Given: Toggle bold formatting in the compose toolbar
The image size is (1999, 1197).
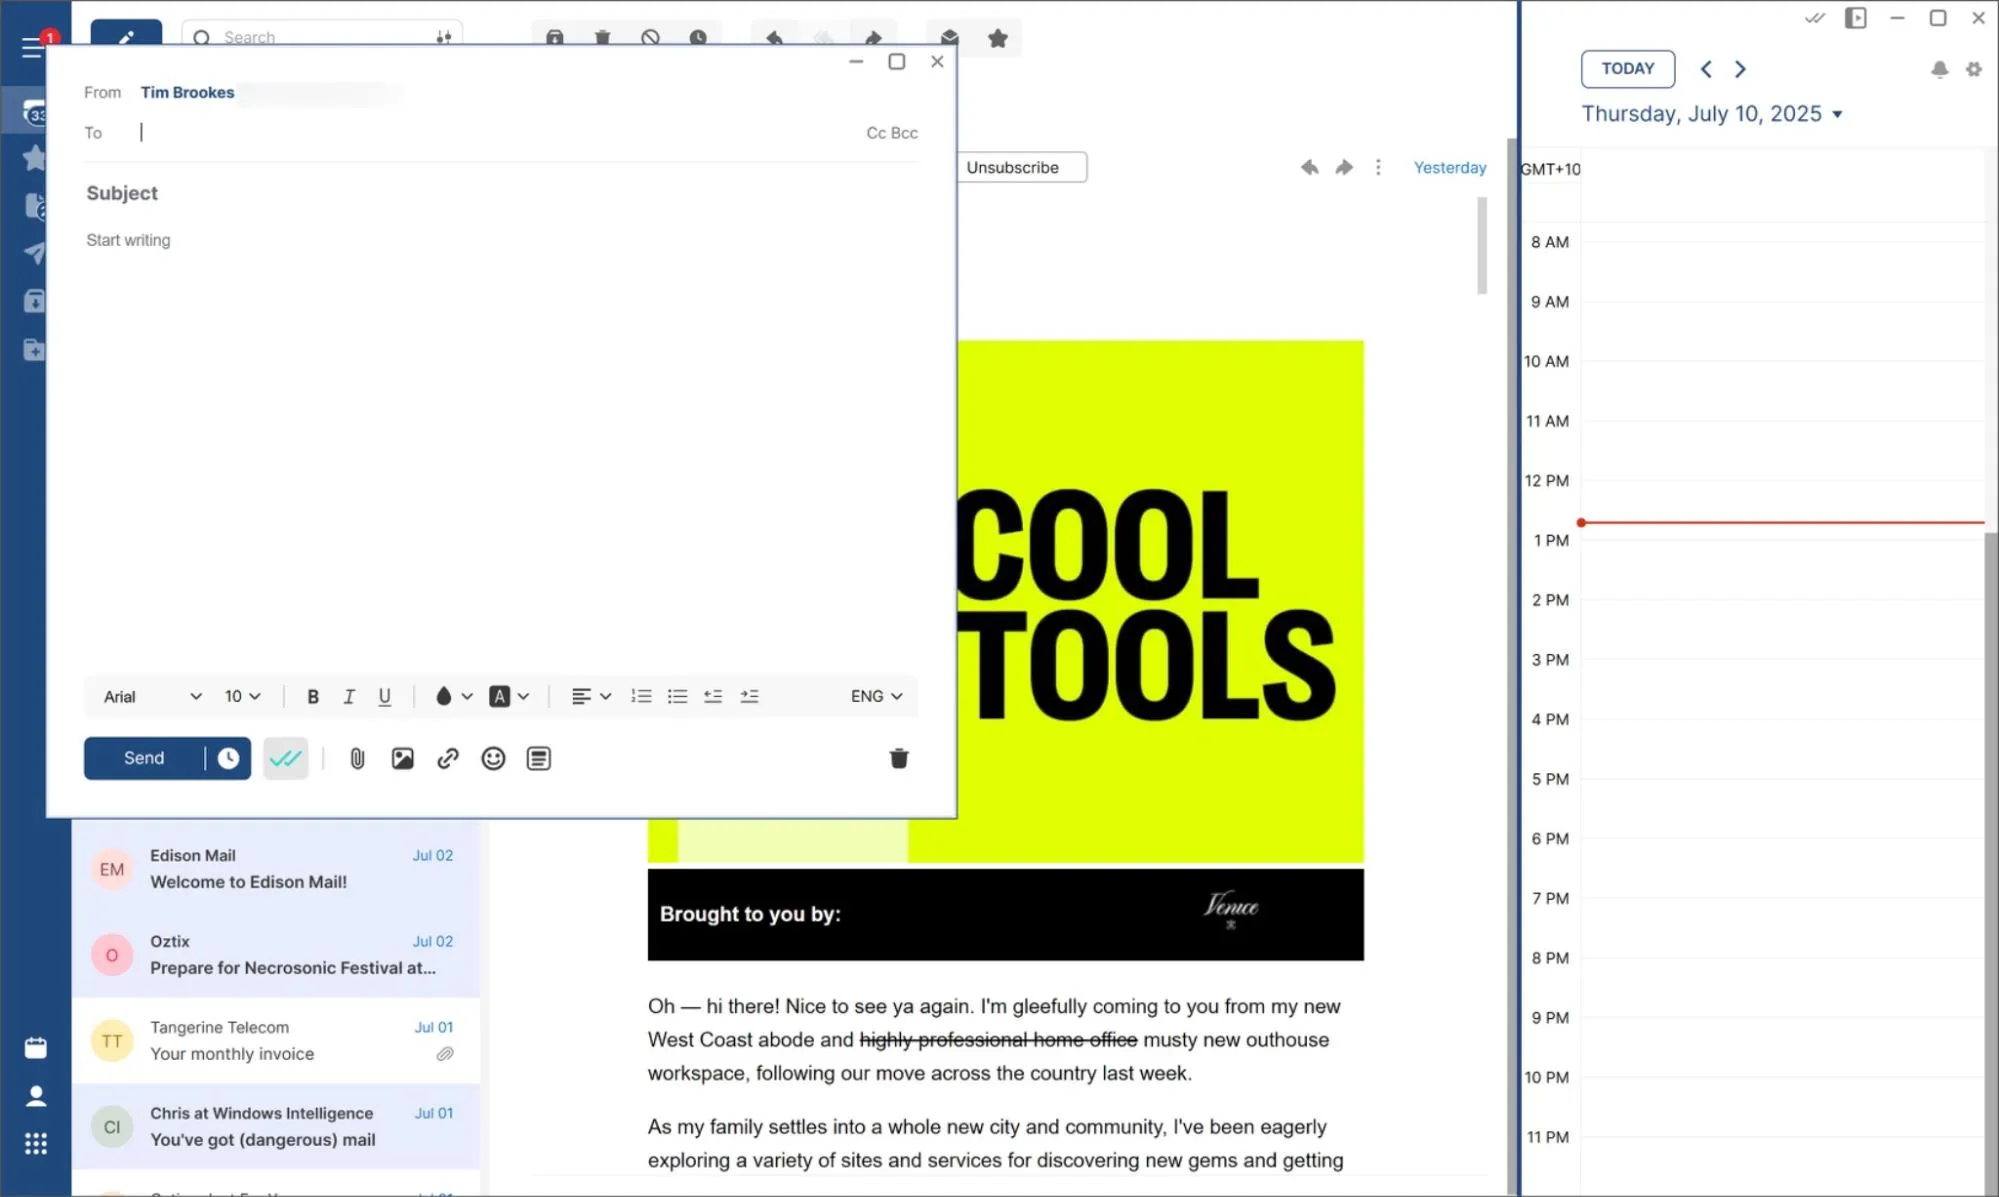Looking at the screenshot, I should coord(313,696).
